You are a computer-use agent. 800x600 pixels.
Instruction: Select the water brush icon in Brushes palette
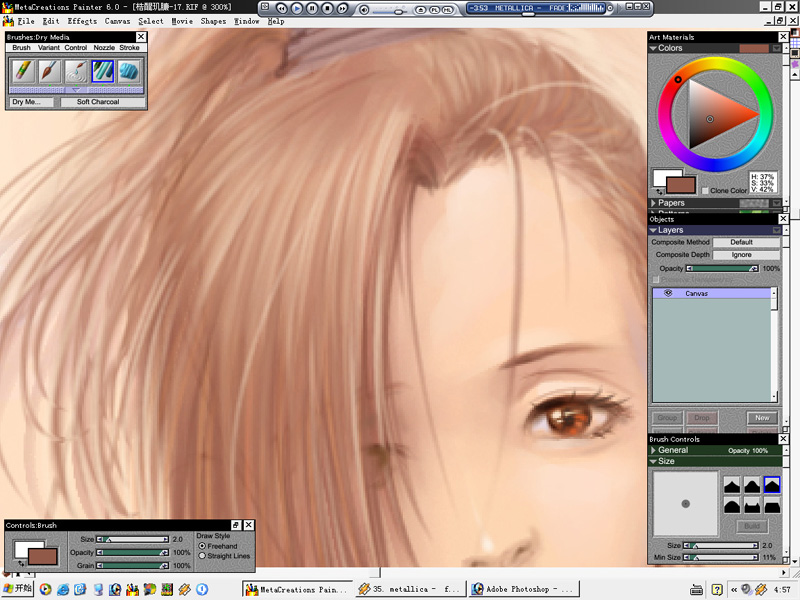[76, 71]
